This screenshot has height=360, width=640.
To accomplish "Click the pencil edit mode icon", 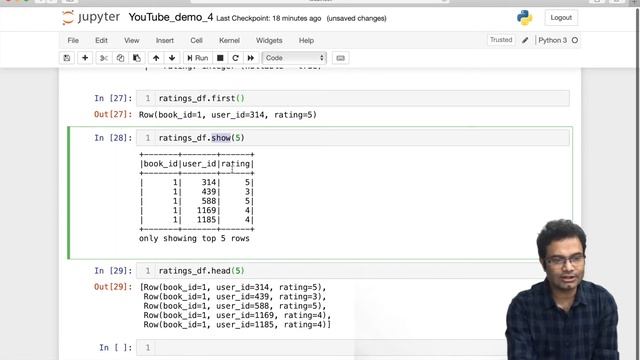I will pyautogui.click(x=525, y=40).
